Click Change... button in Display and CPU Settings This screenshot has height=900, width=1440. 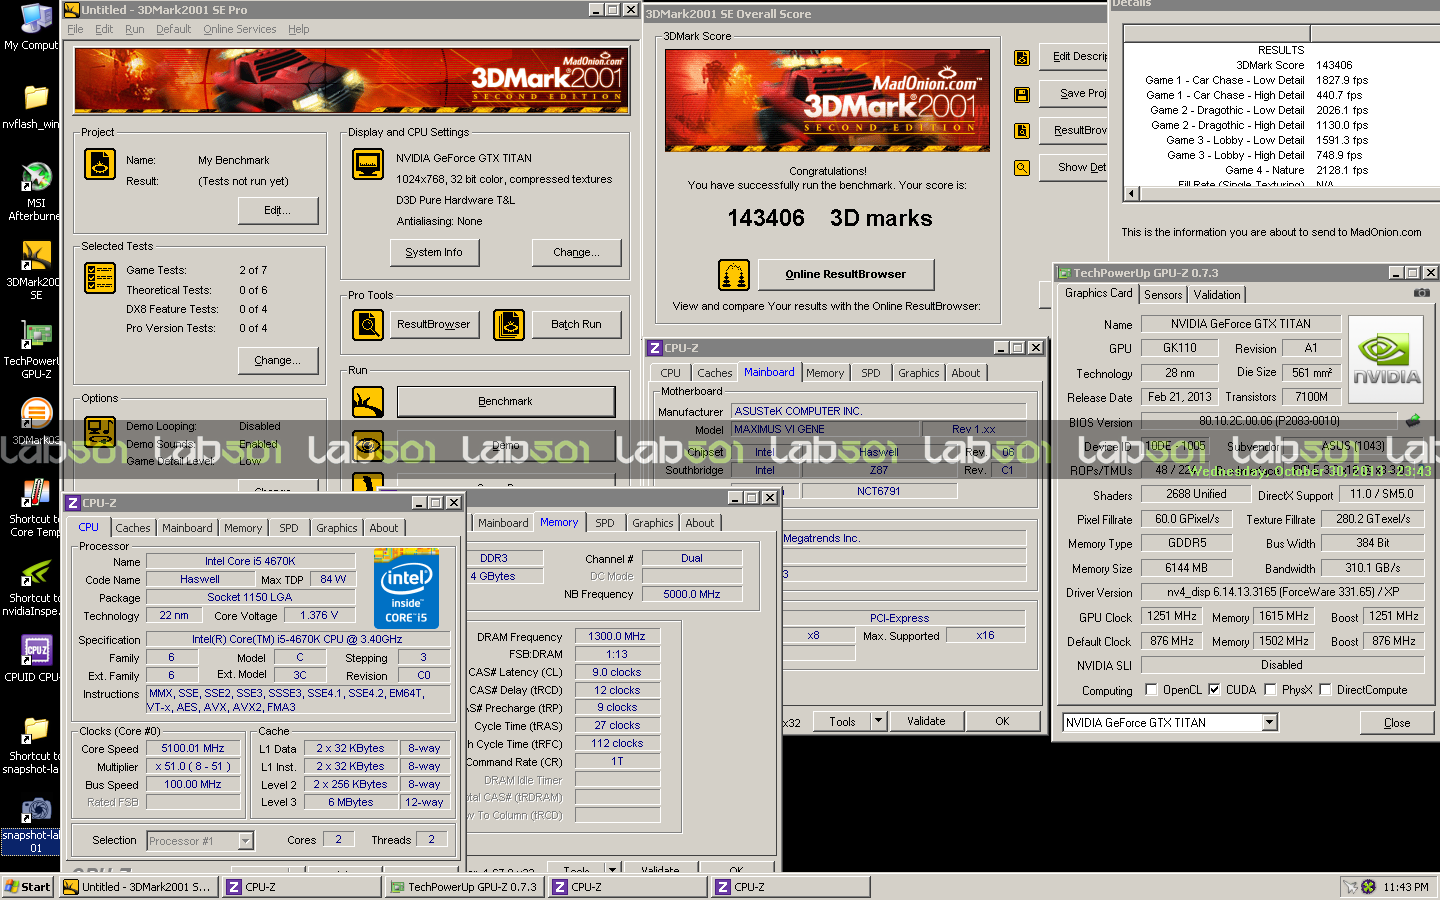point(576,252)
